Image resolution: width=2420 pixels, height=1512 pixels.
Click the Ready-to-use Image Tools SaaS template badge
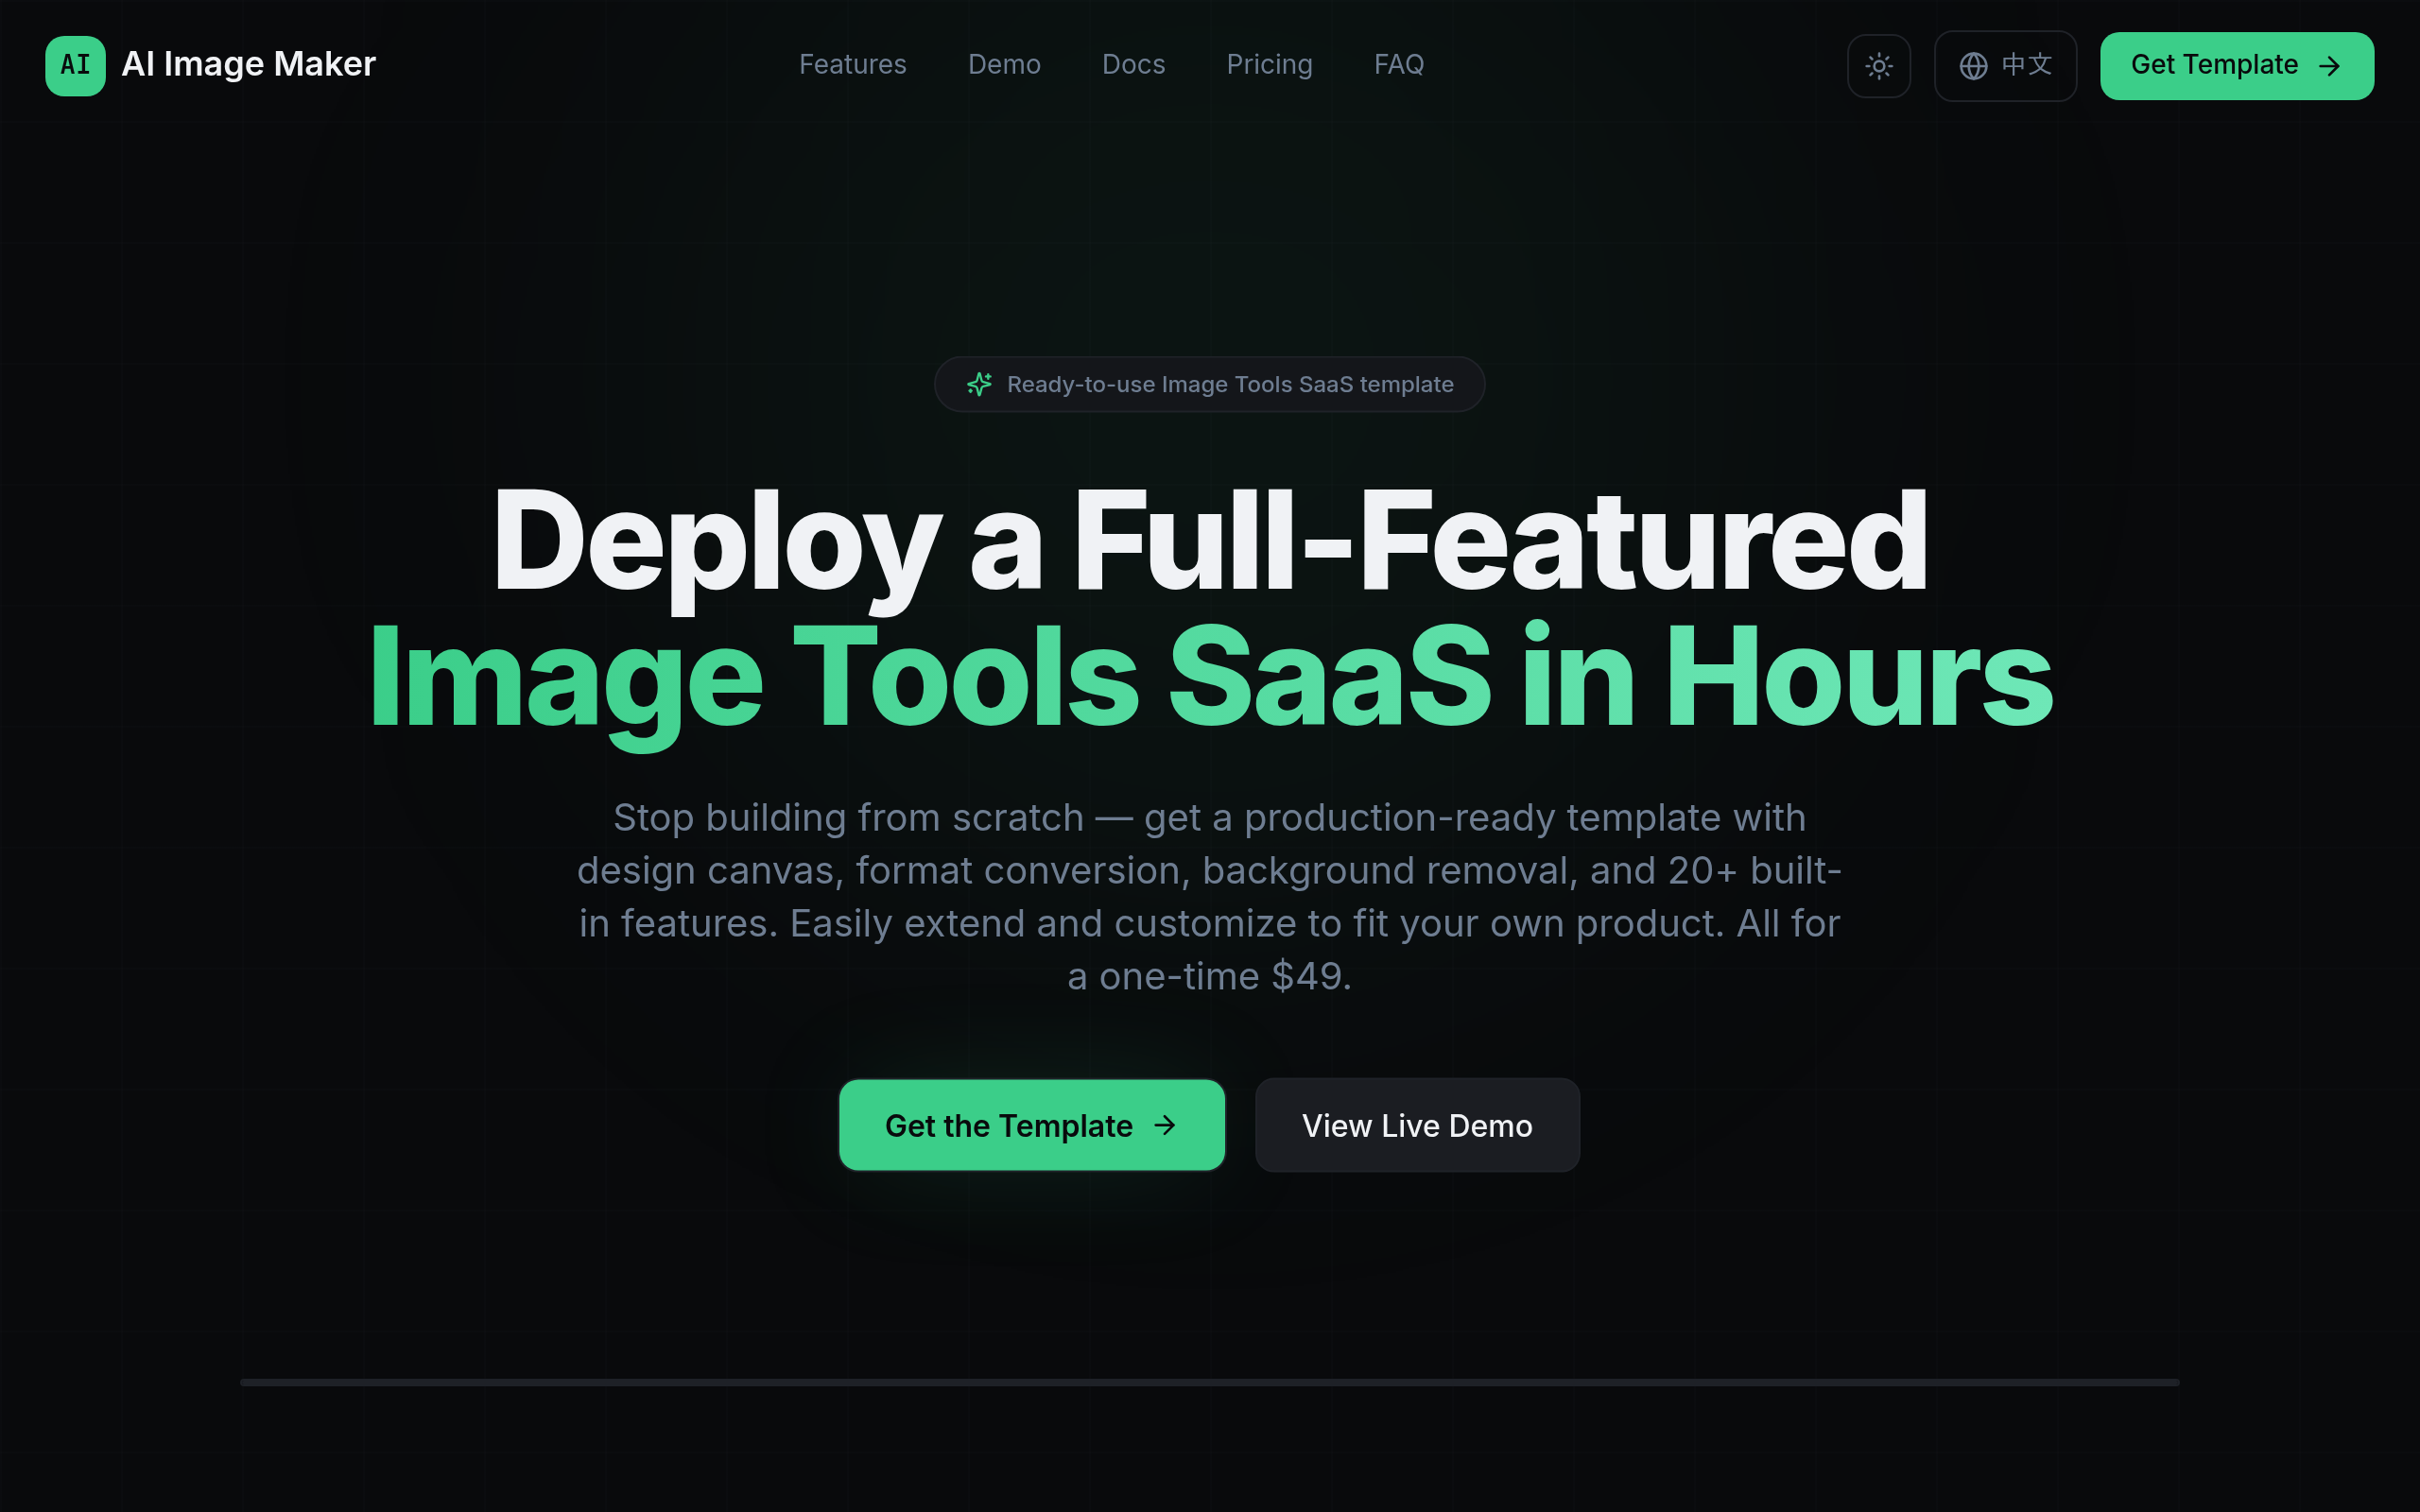1209,384
